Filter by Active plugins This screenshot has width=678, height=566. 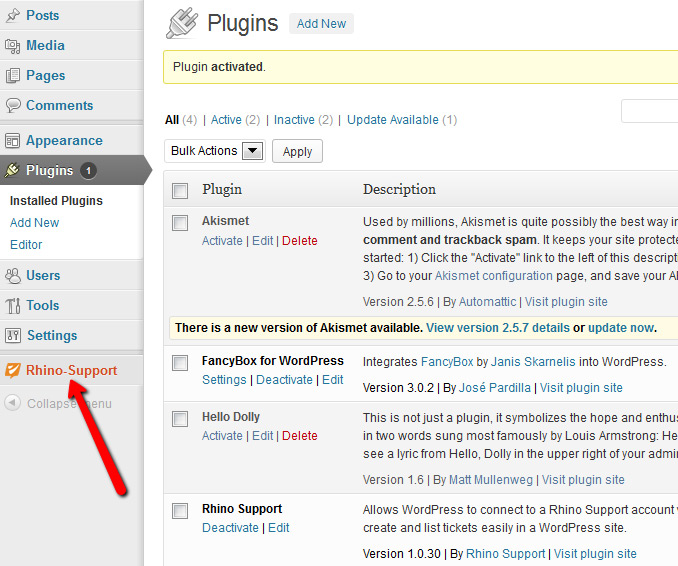226,120
